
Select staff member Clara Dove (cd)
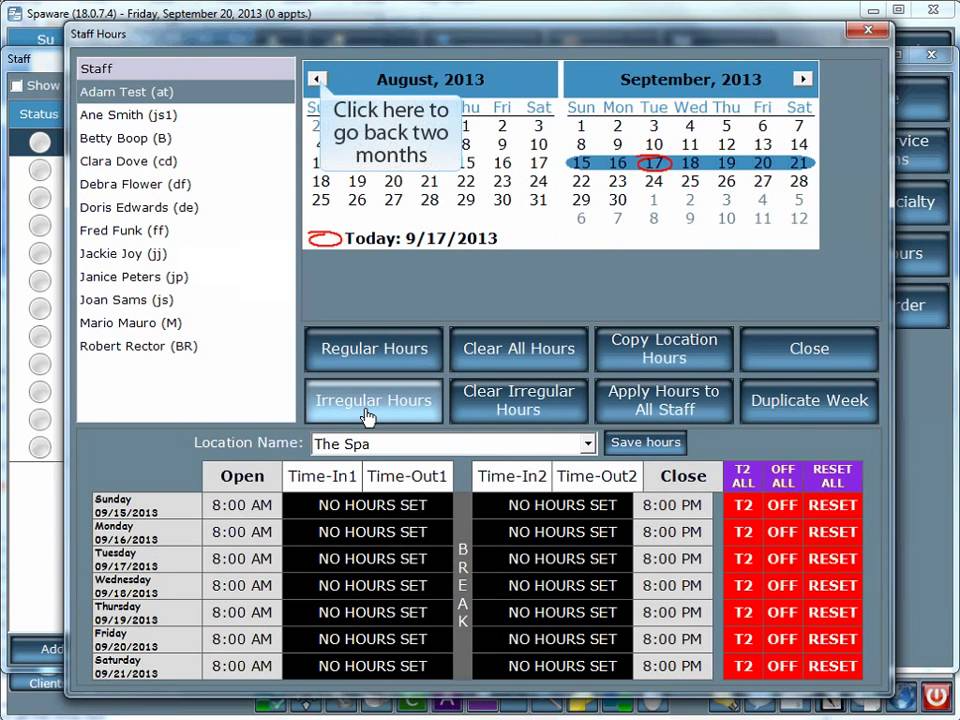pyautogui.click(x=186, y=162)
